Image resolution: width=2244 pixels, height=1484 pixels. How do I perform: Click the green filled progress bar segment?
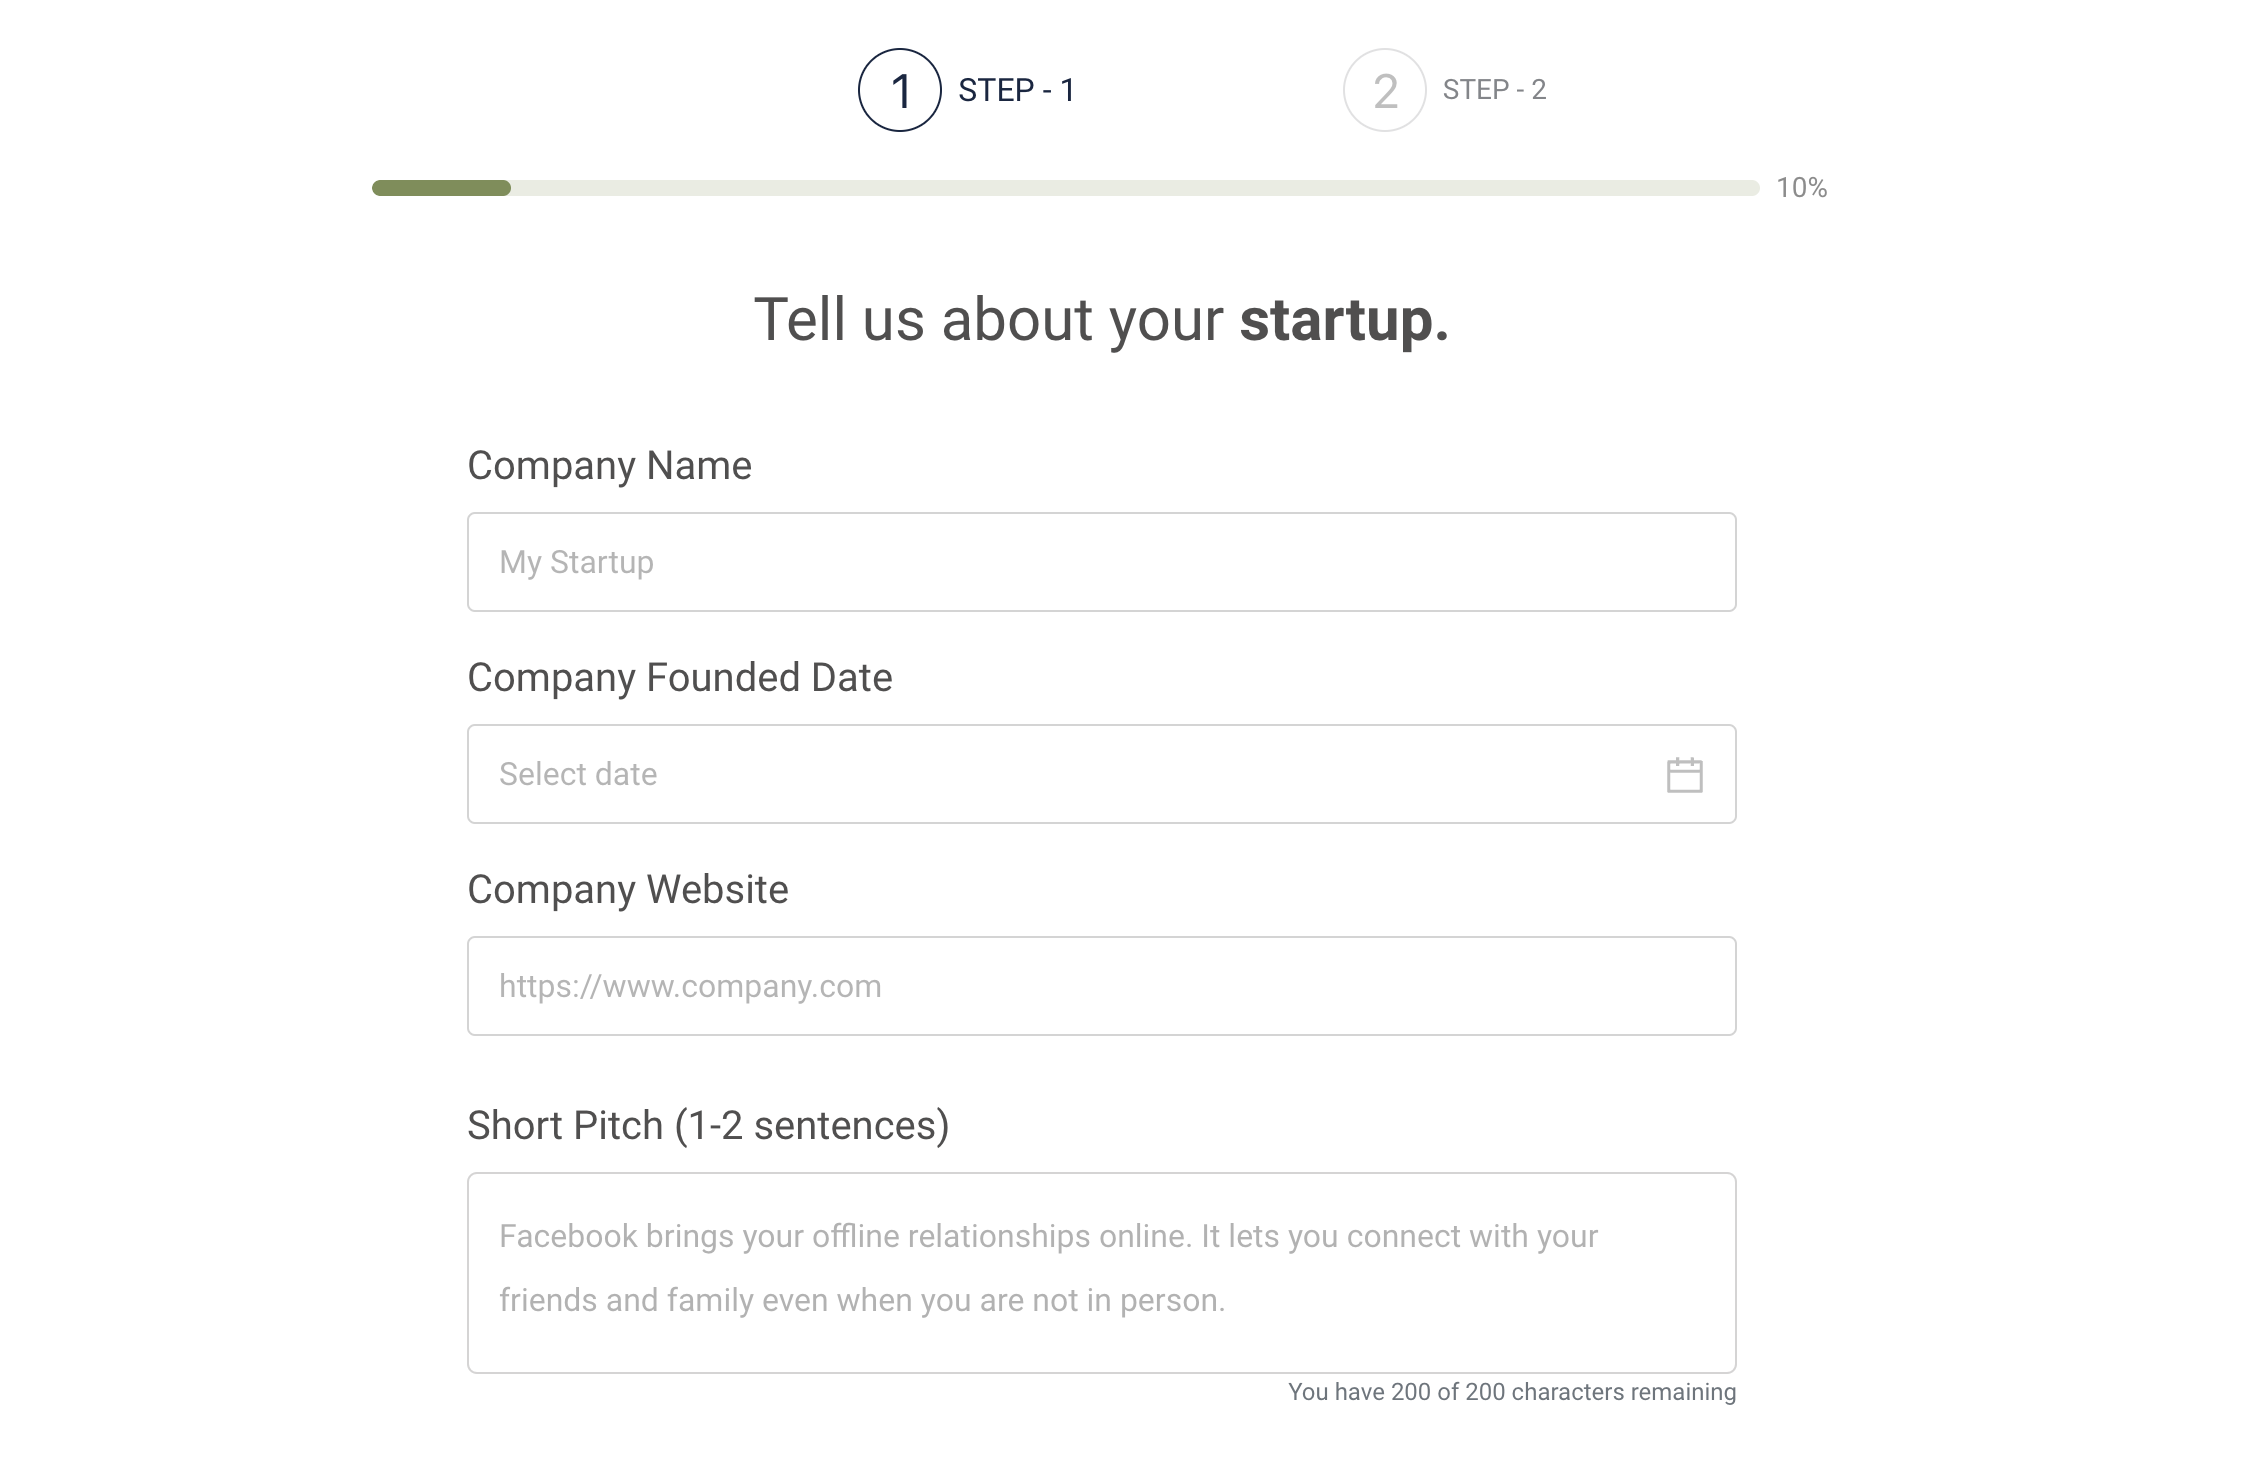coord(441,188)
